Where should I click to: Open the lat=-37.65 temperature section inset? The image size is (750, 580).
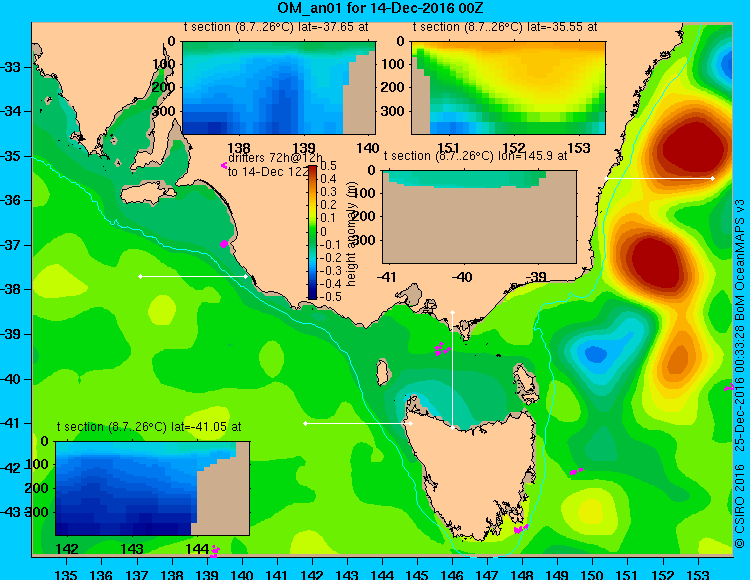pyautogui.click(x=279, y=88)
